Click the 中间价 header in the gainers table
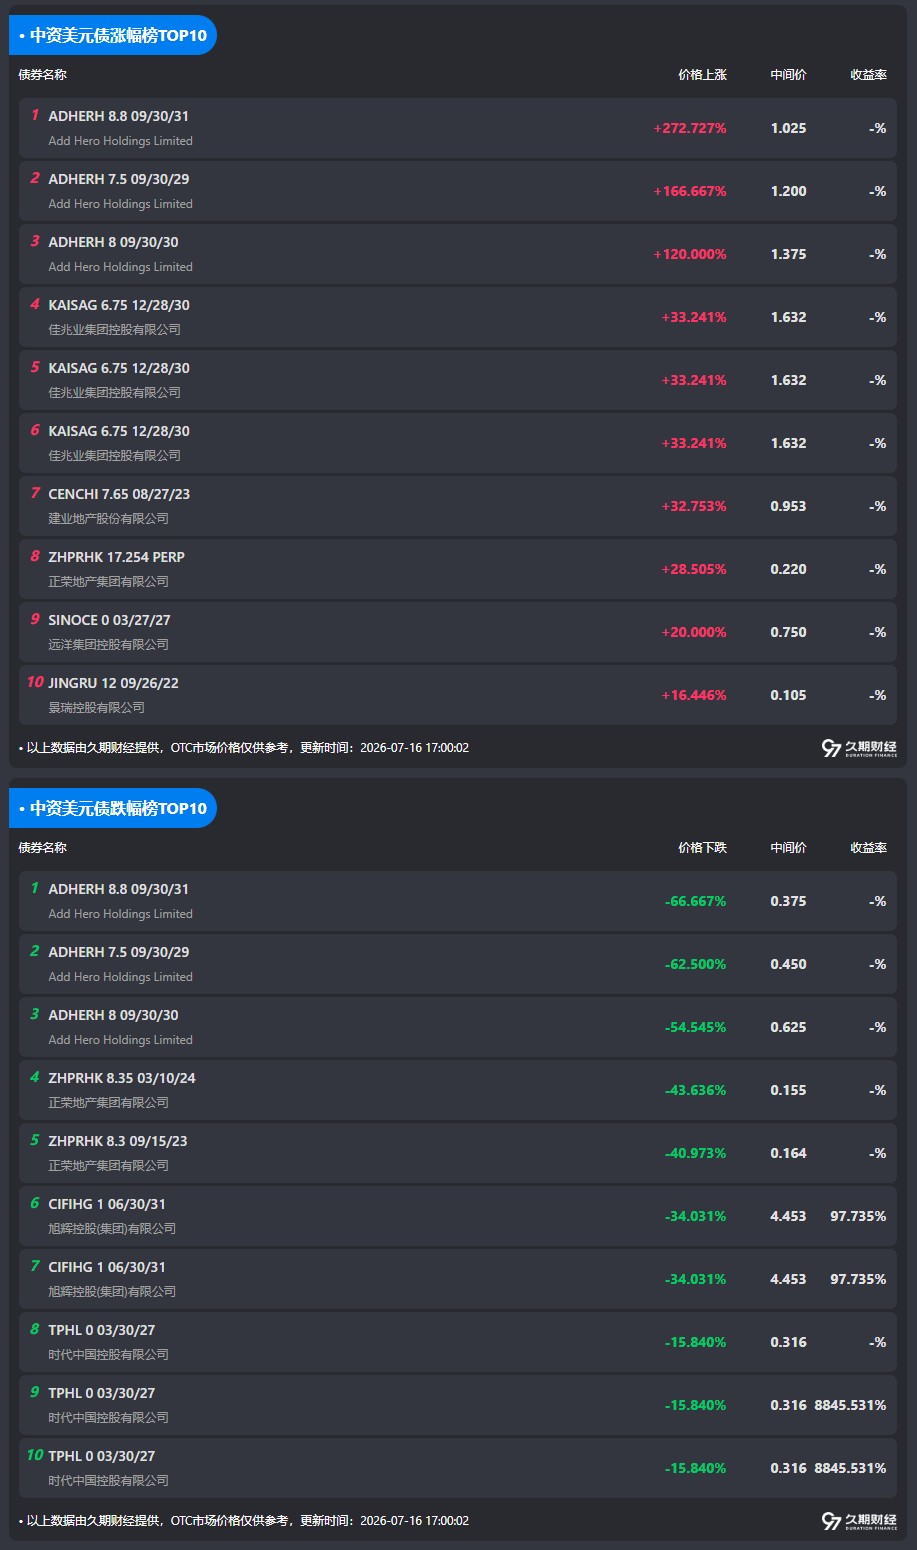Image resolution: width=917 pixels, height=1550 pixels. [788, 75]
